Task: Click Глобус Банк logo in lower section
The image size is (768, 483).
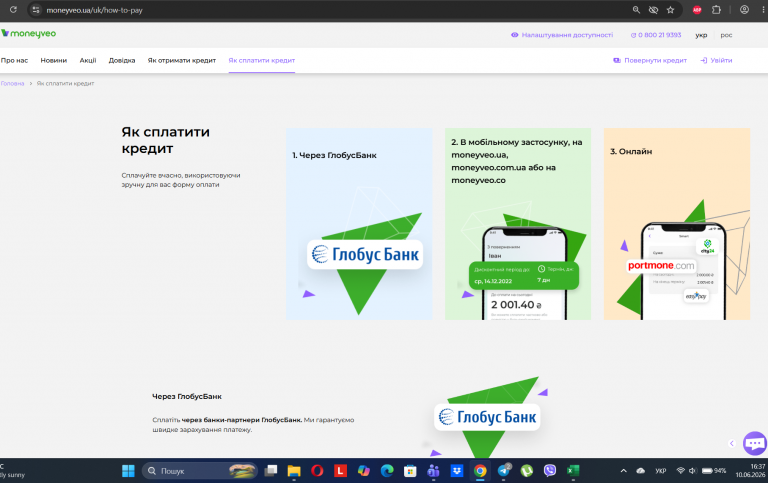Action: pos(487,417)
